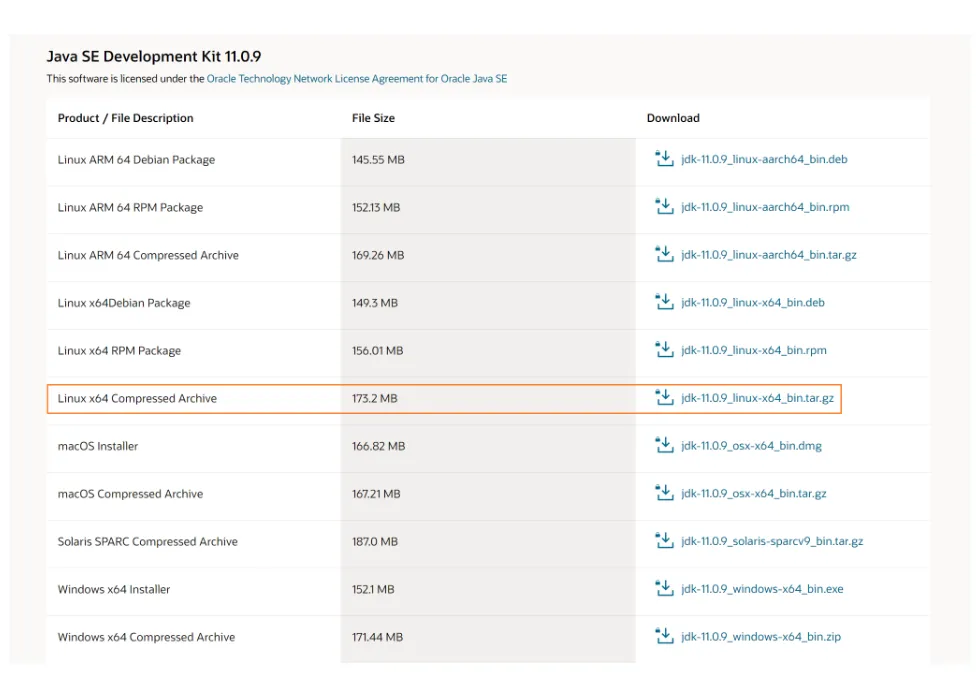Click Windows x64 Compressed Archive text

tap(146, 638)
